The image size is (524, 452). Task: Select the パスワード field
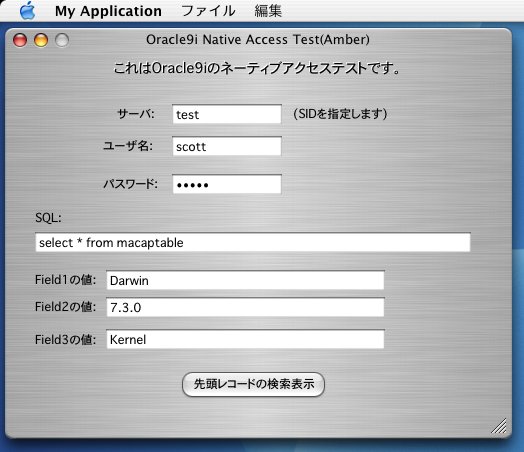point(227,184)
